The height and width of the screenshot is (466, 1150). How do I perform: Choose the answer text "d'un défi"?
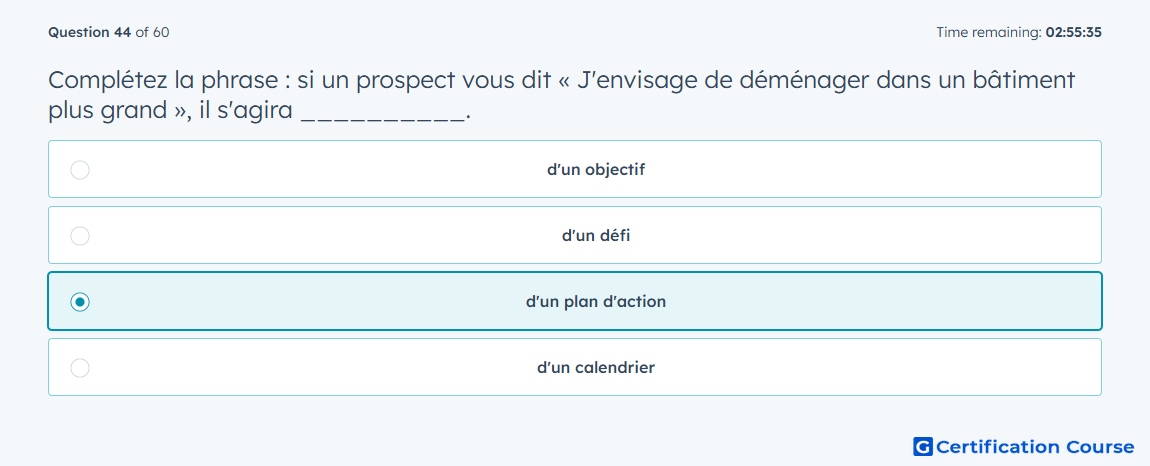596,236
